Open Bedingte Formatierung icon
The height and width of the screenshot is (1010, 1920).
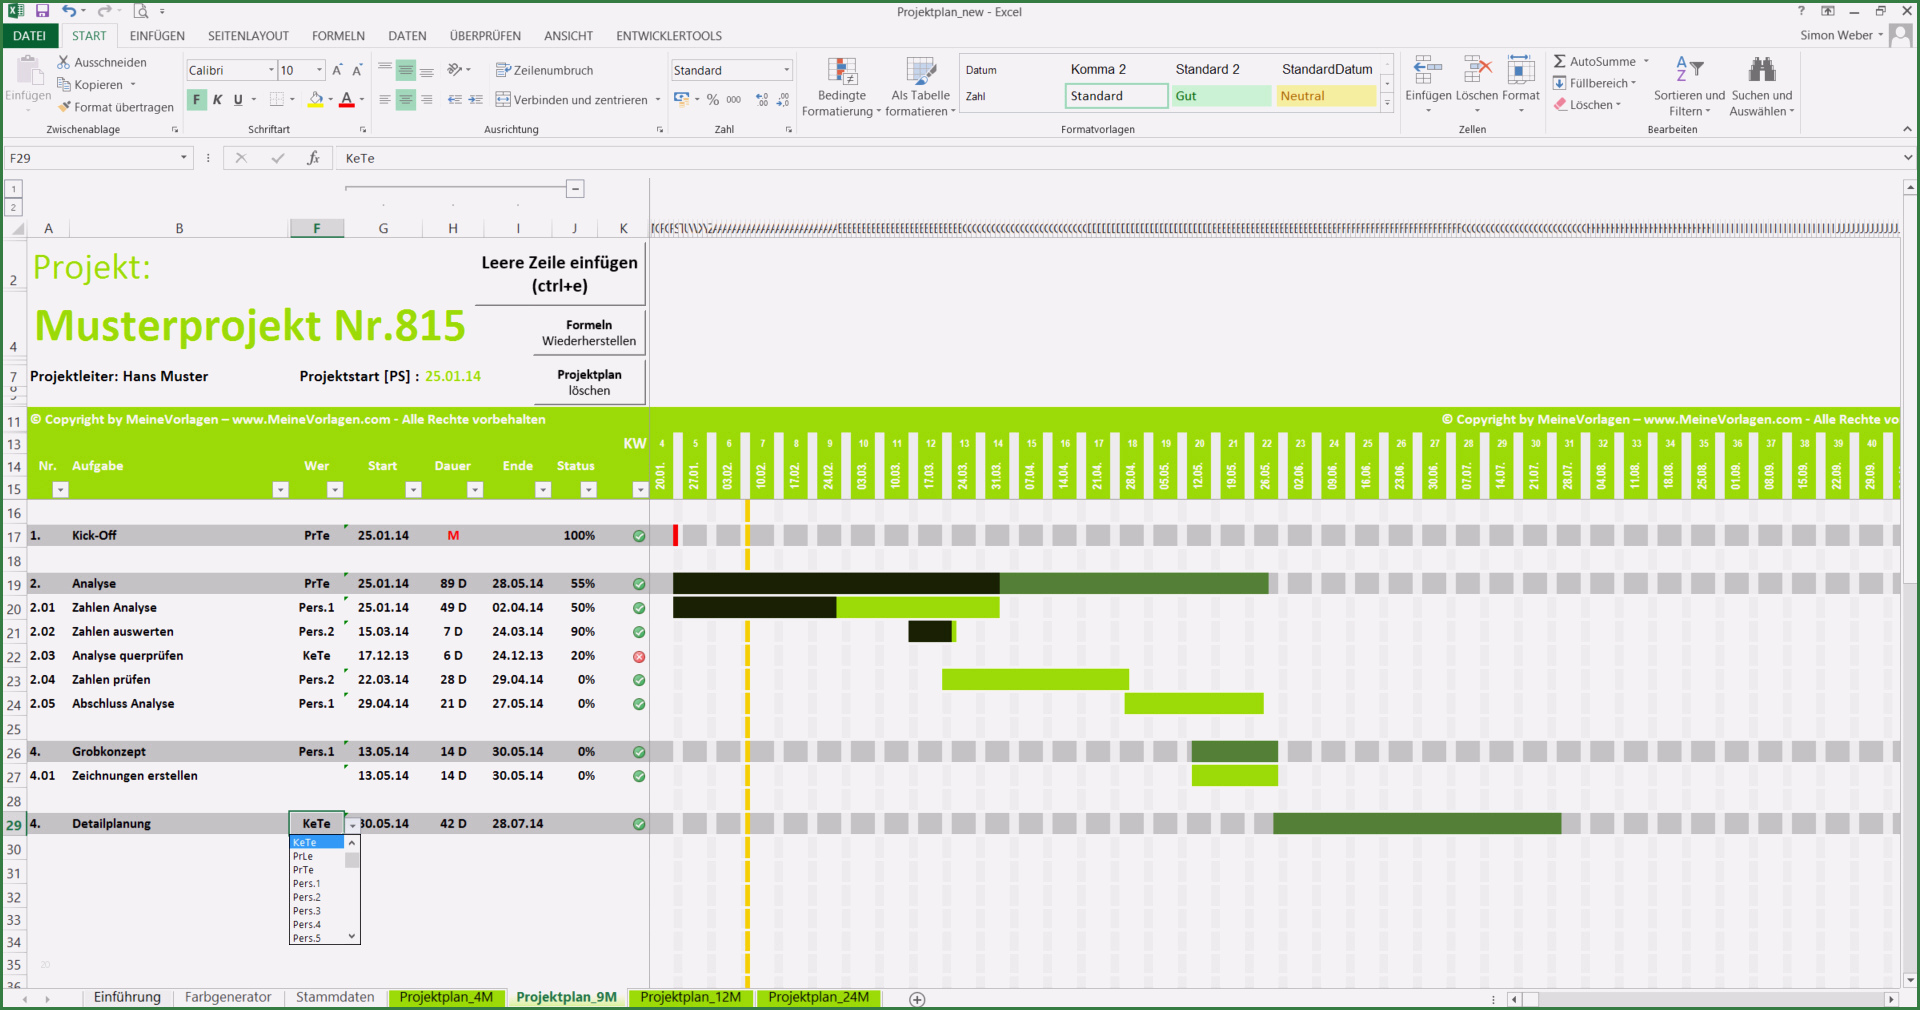(x=842, y=71)
